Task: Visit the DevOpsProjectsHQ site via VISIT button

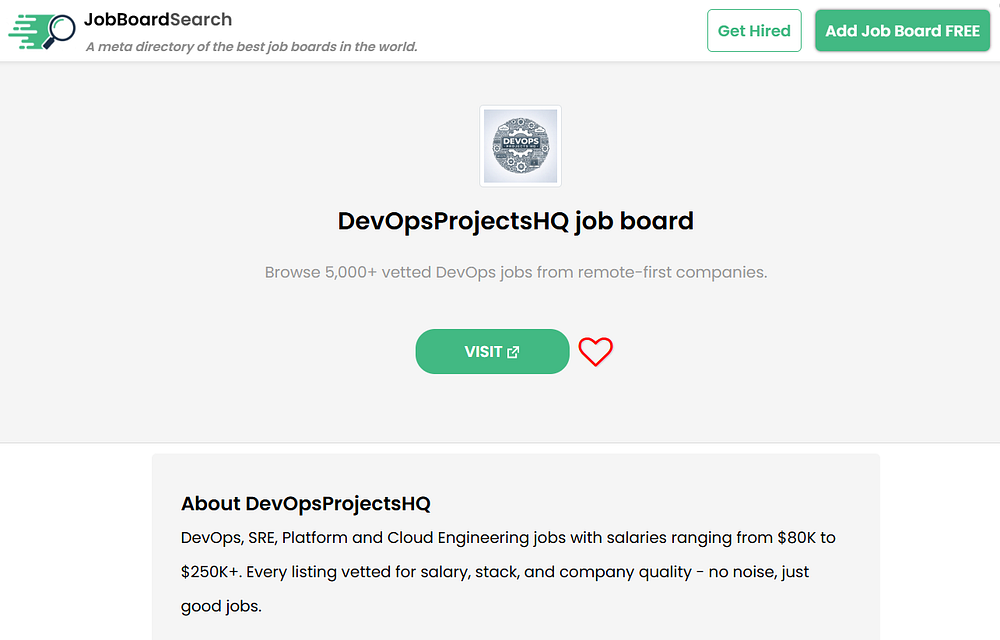Action: pyautogui.click(x=483, y=352)
